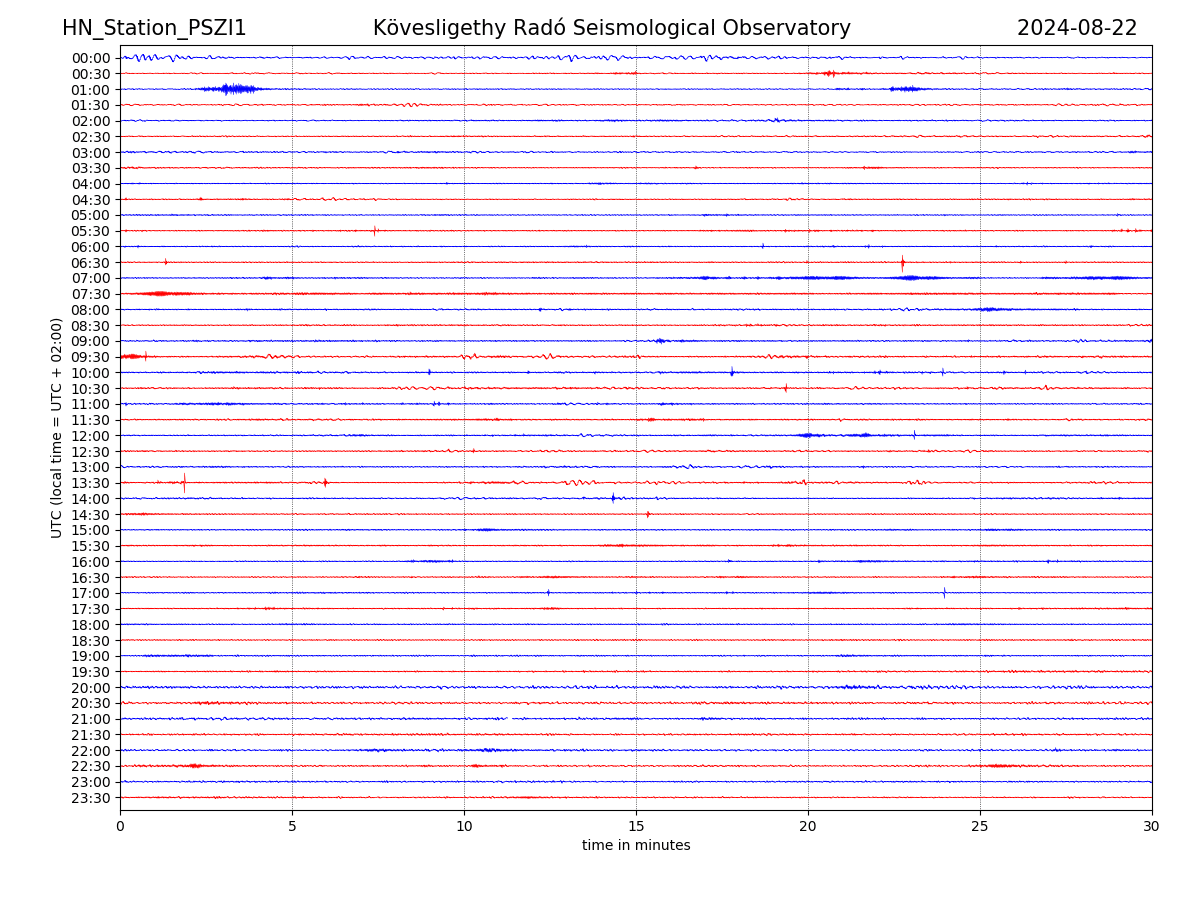Image resolution: width=1200 pixels, height=900 pixels.
Task: Click the HN_Station_PSZI1 station title
Action: [x=154, y=28]
